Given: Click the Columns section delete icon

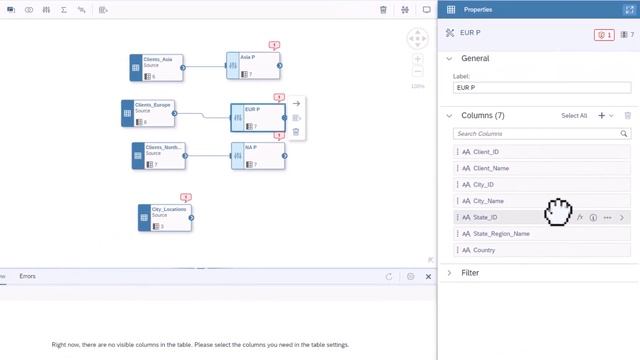Looking at the screenshot, I should point(628,116).
